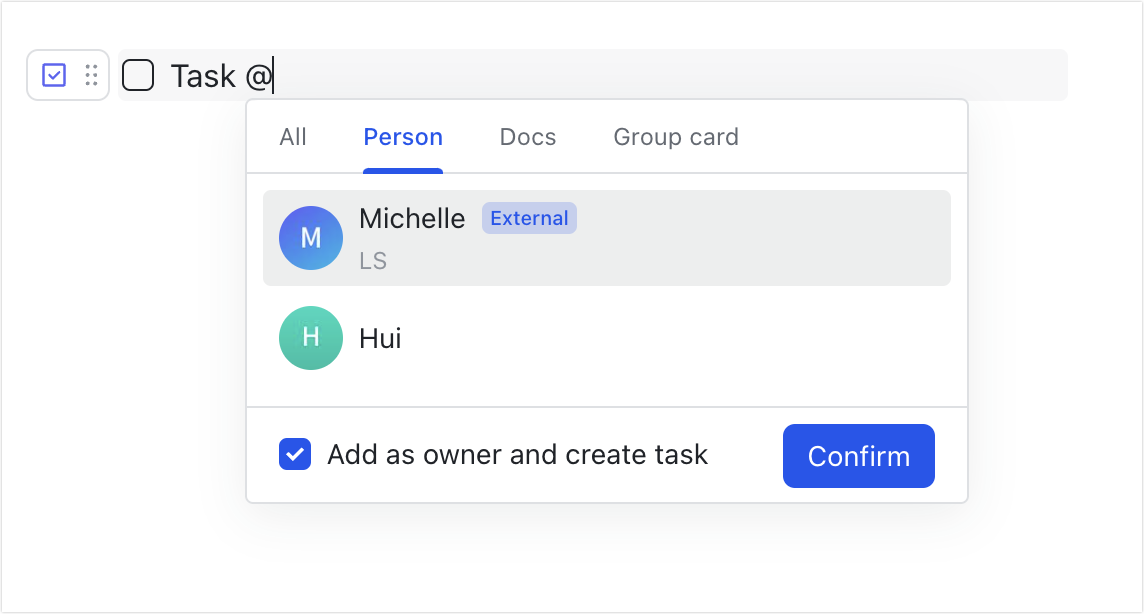
Task: Select the Group card tab
Action: click(x=675, y=137)
